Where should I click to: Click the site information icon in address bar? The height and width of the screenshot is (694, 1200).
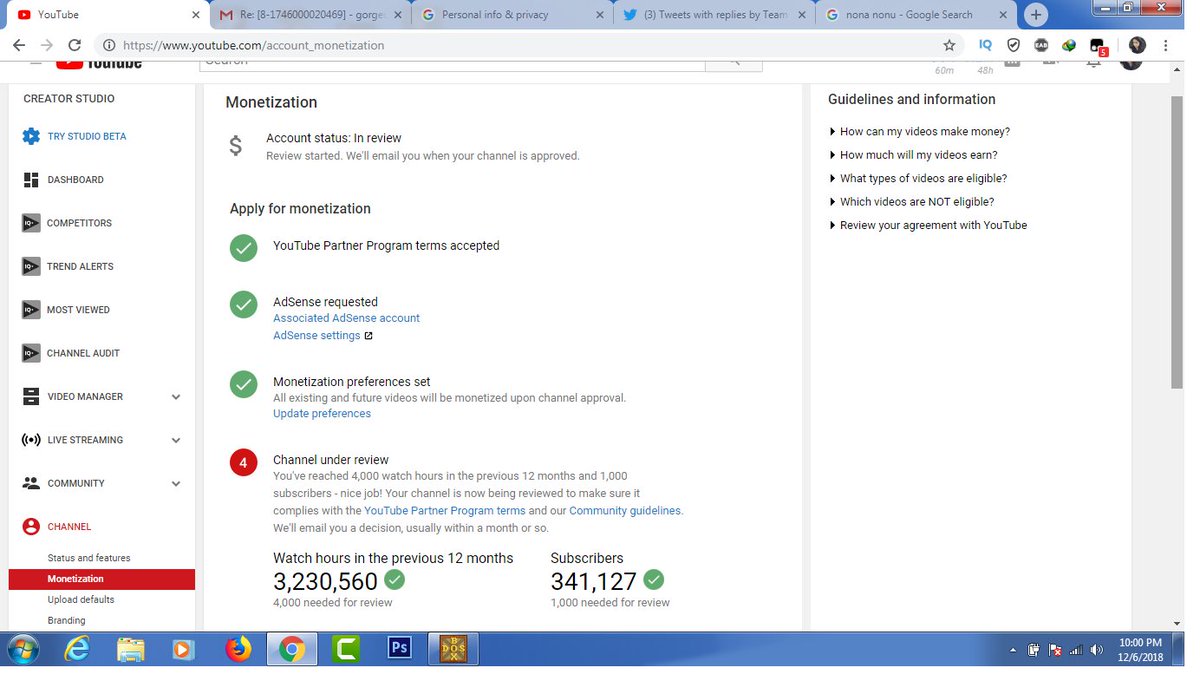click(108, 45)
